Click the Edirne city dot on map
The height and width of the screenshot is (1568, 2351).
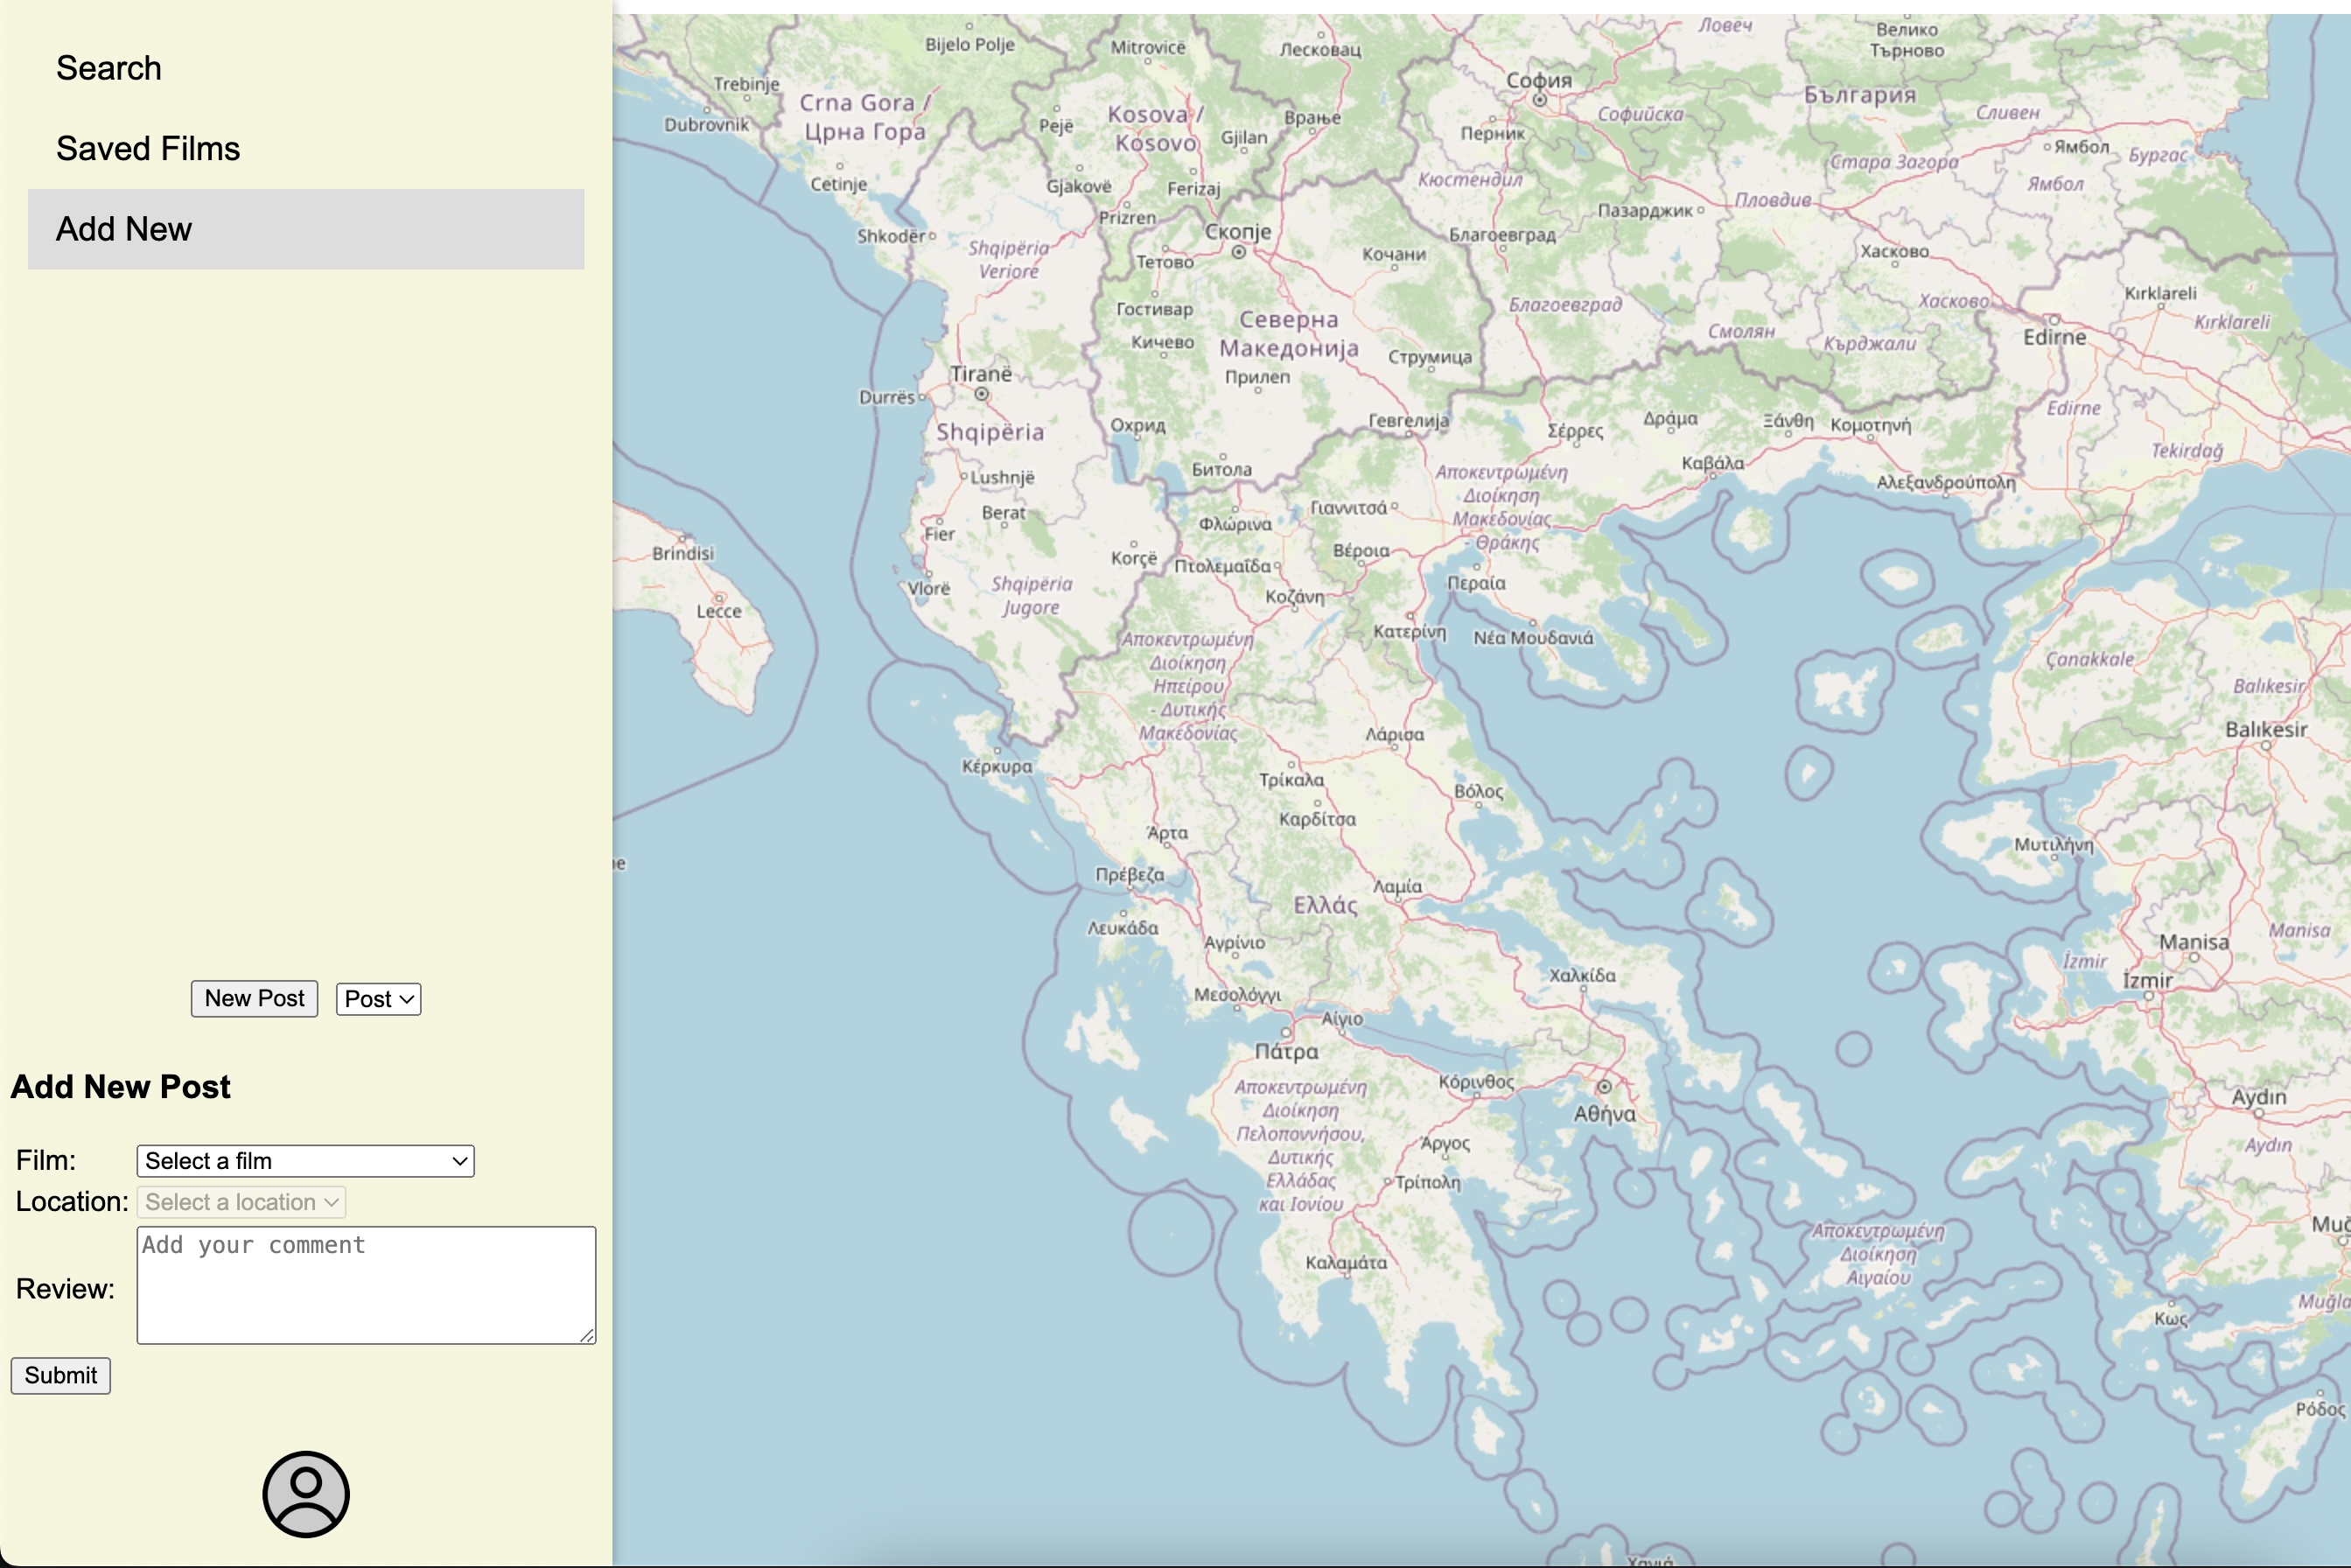(x=2054, y=320)
